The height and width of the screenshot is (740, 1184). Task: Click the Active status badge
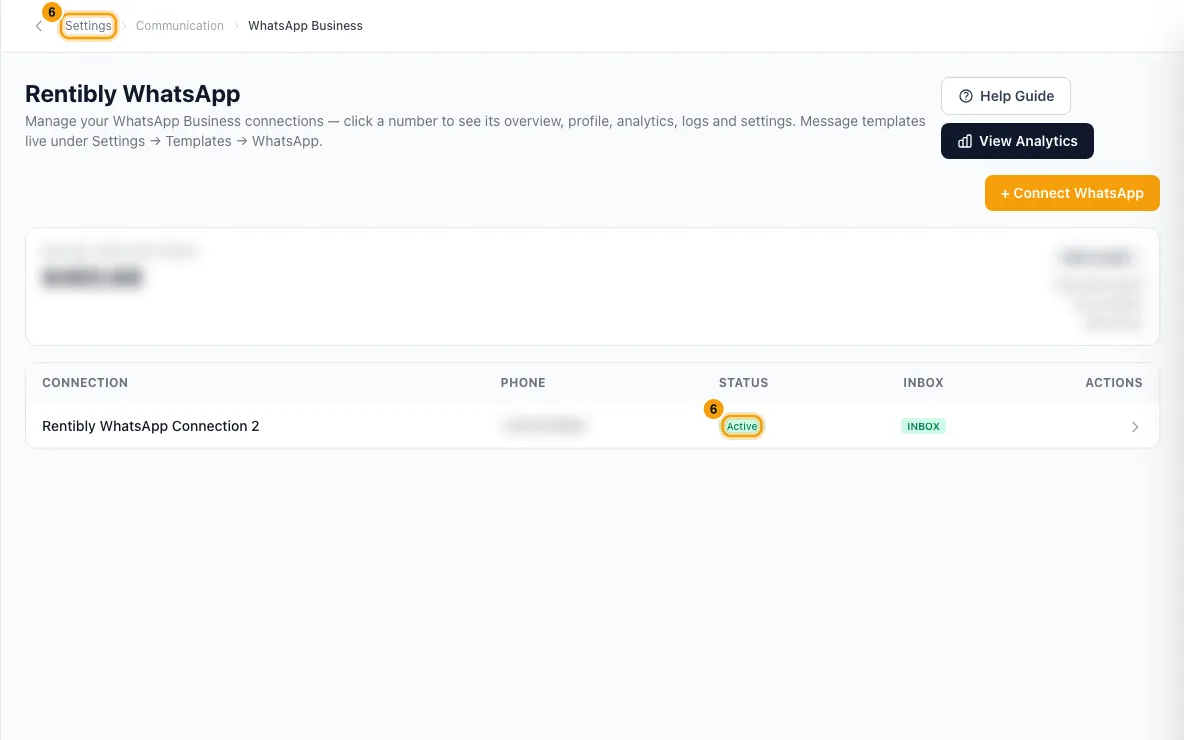(x=742, y=426)
